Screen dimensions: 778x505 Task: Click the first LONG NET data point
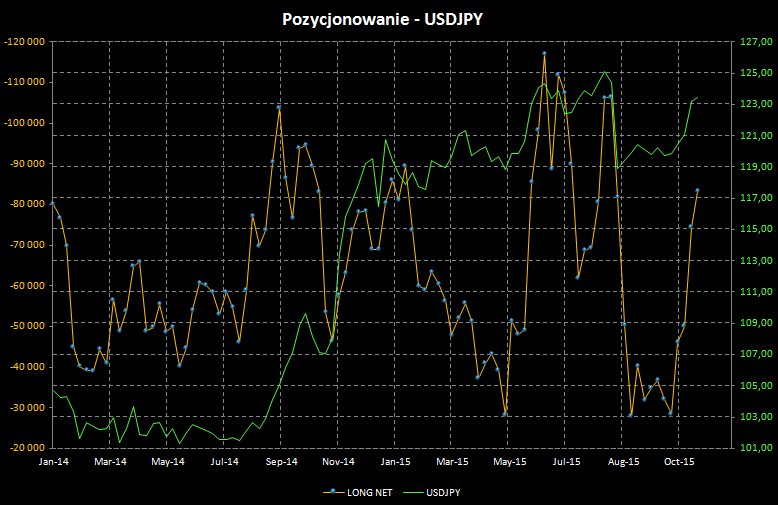(52, 203)
